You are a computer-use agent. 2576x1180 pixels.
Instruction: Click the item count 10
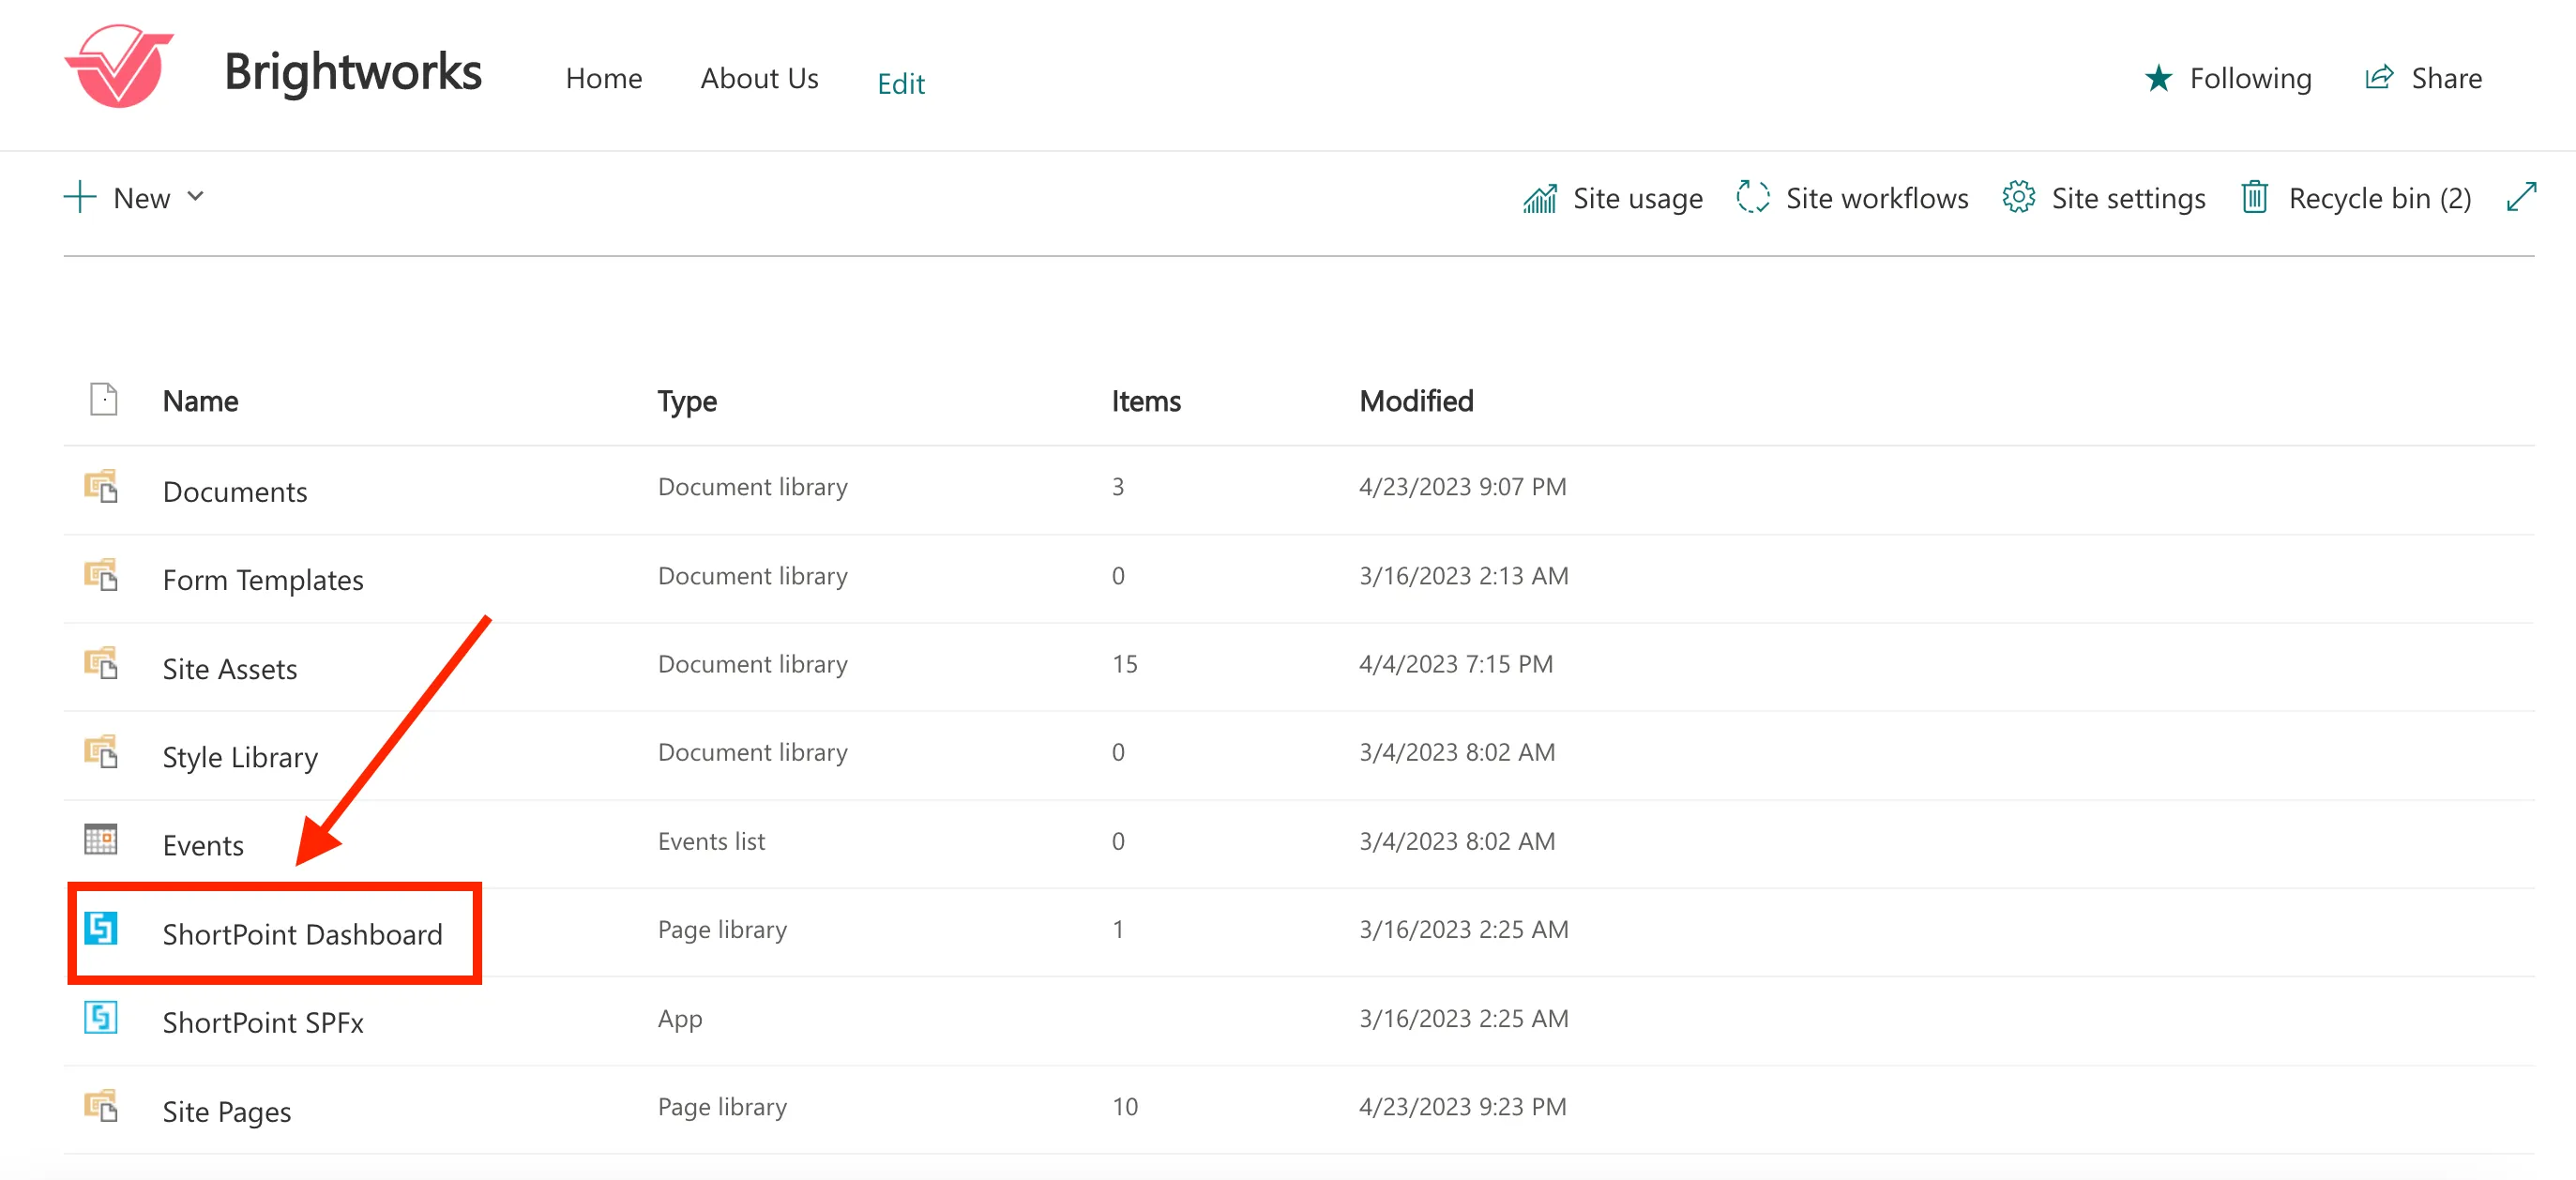click(x=1125, y=1107)
